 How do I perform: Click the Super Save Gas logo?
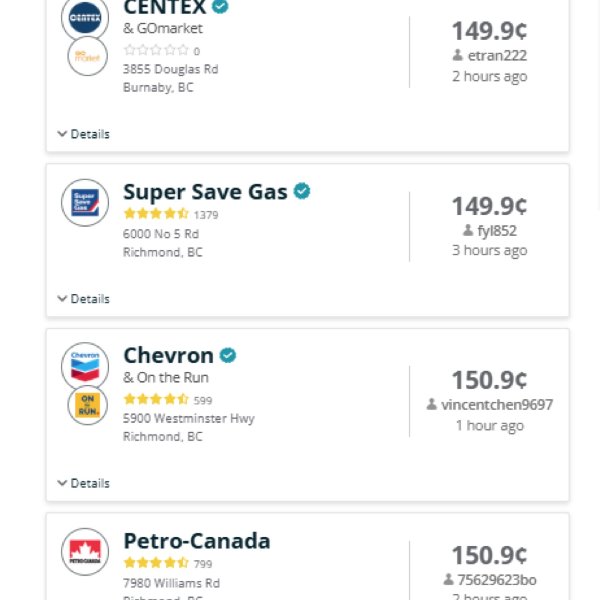(85, 202)
